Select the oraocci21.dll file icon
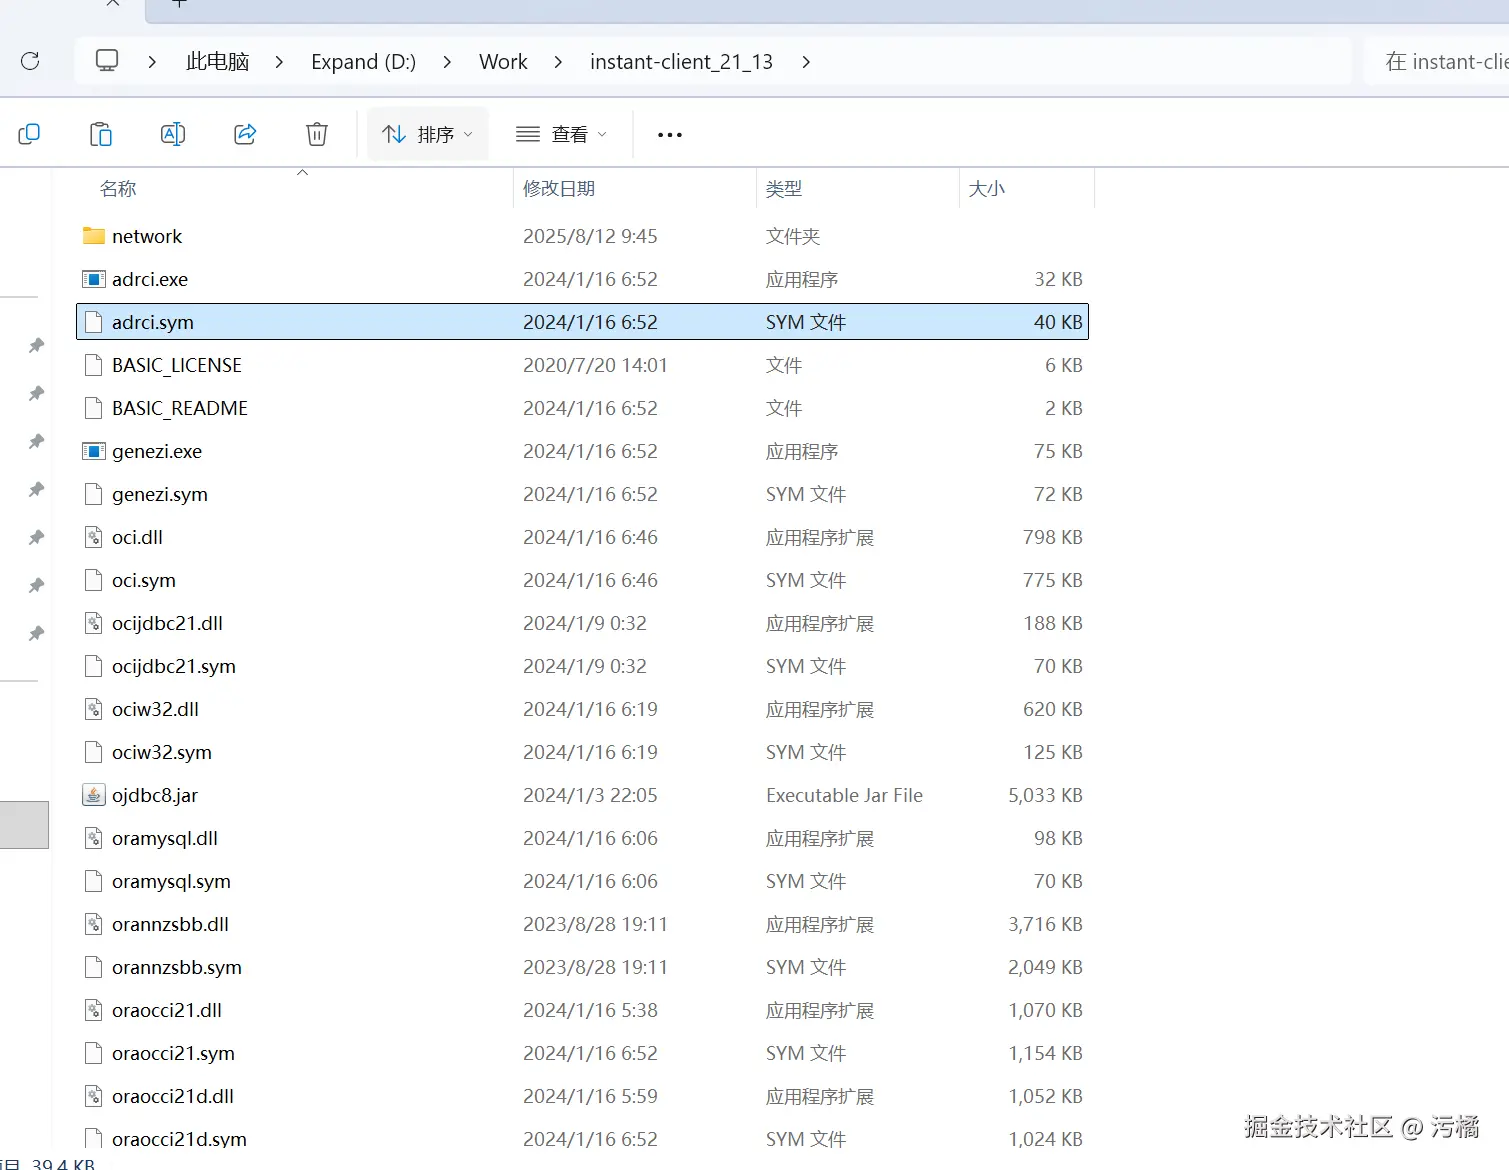 click(x=94, y=1010)
